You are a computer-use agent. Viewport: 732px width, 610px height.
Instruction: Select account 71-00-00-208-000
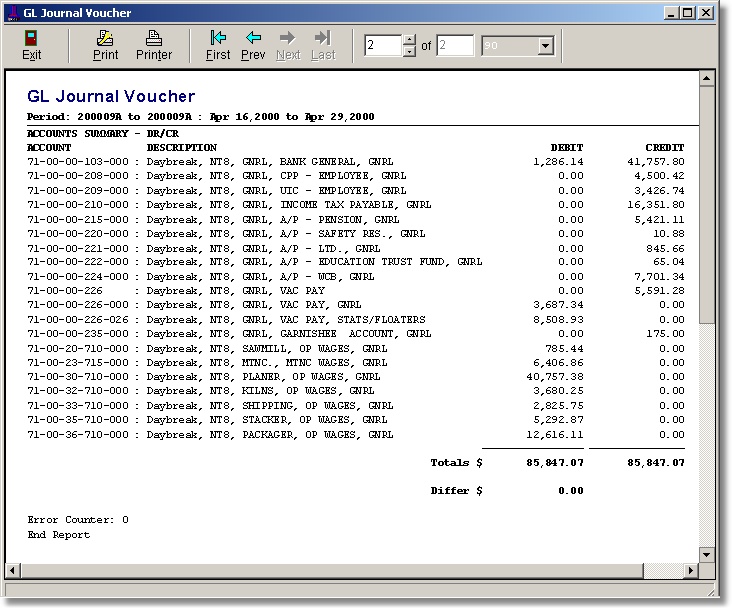pyautogui.click(x=78, y=176)
